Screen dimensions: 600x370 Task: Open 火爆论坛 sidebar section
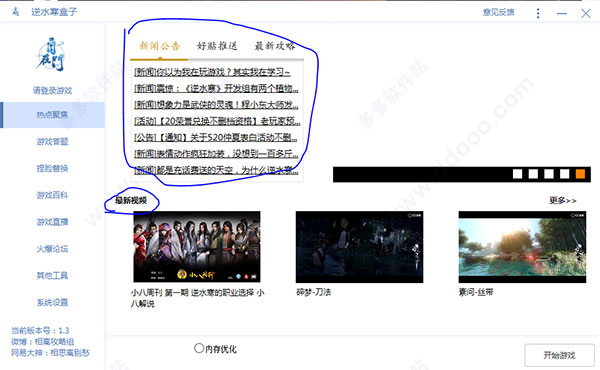point(52,249)
